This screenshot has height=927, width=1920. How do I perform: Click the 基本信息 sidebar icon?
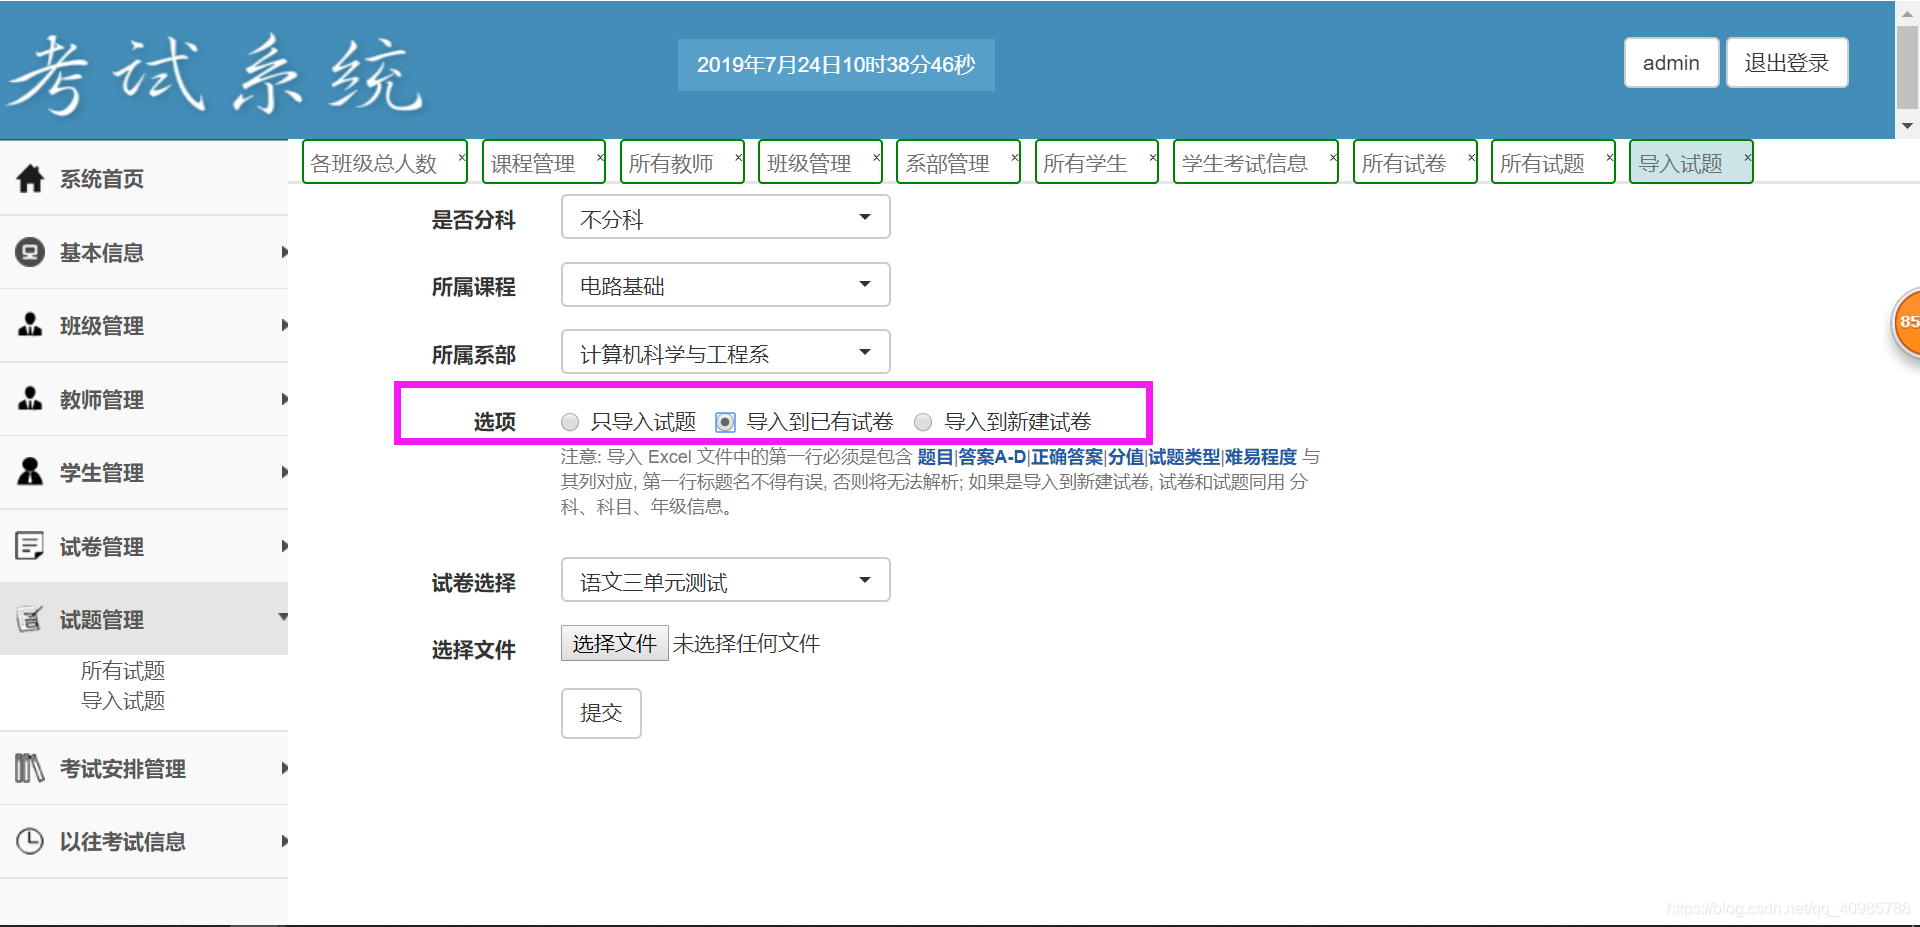click(x=30, y=252)
